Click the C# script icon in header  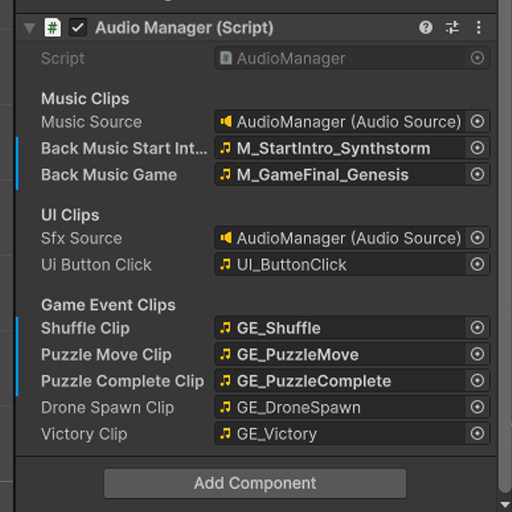[53, 28]
